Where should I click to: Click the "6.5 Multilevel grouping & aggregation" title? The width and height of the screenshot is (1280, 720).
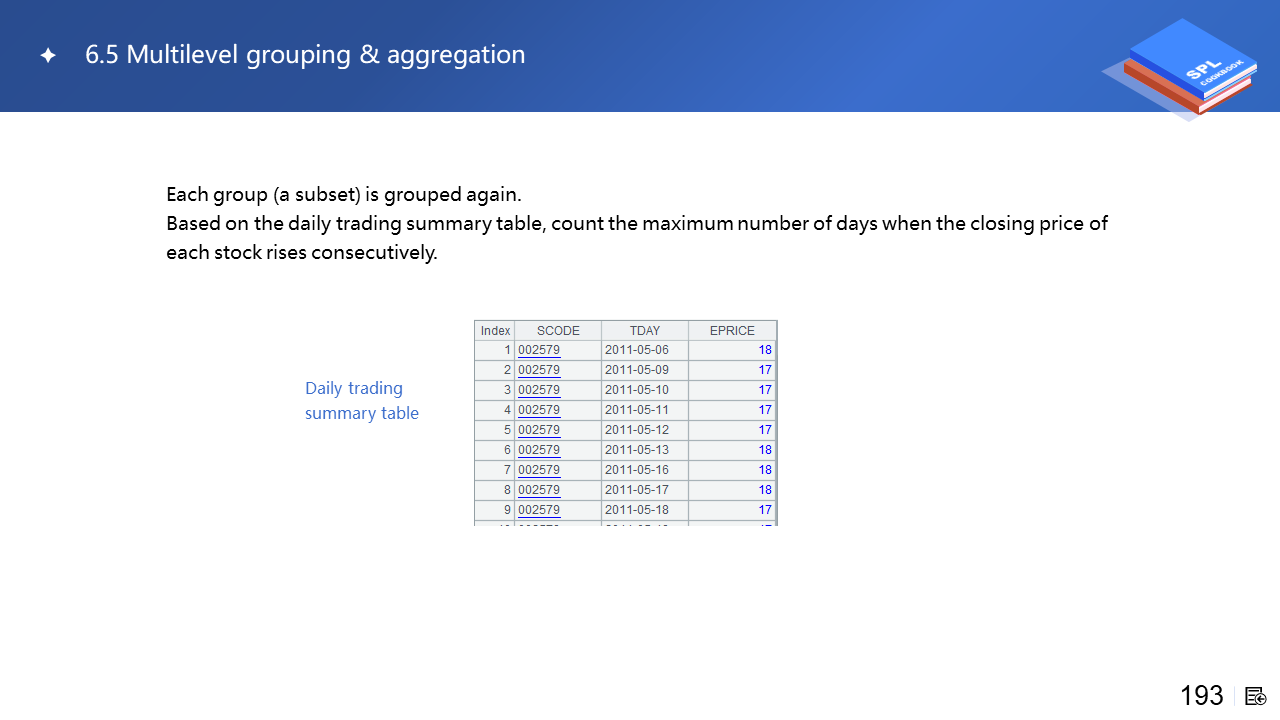pyautogui.click(x=305, y=55)
